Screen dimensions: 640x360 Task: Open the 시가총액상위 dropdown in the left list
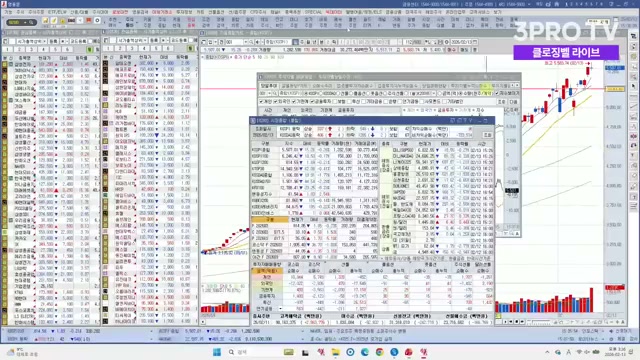click(x=44, y=41)
